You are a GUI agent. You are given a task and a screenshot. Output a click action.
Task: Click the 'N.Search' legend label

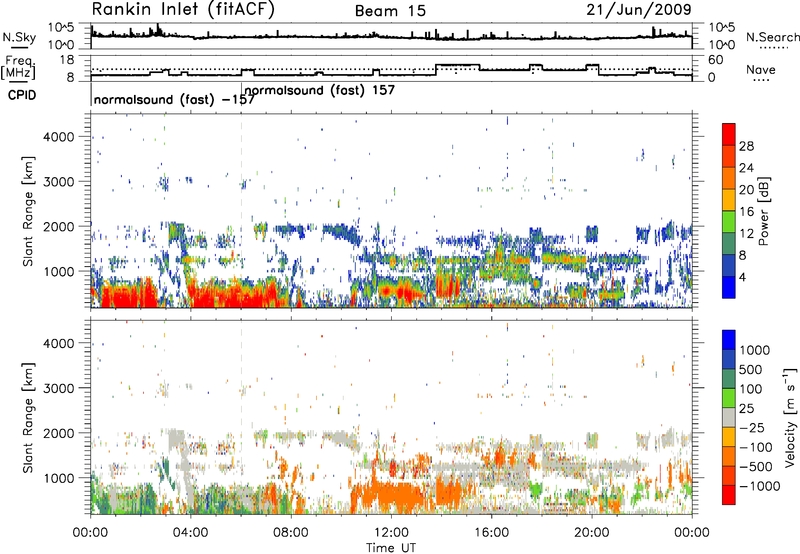pos(772,37)
